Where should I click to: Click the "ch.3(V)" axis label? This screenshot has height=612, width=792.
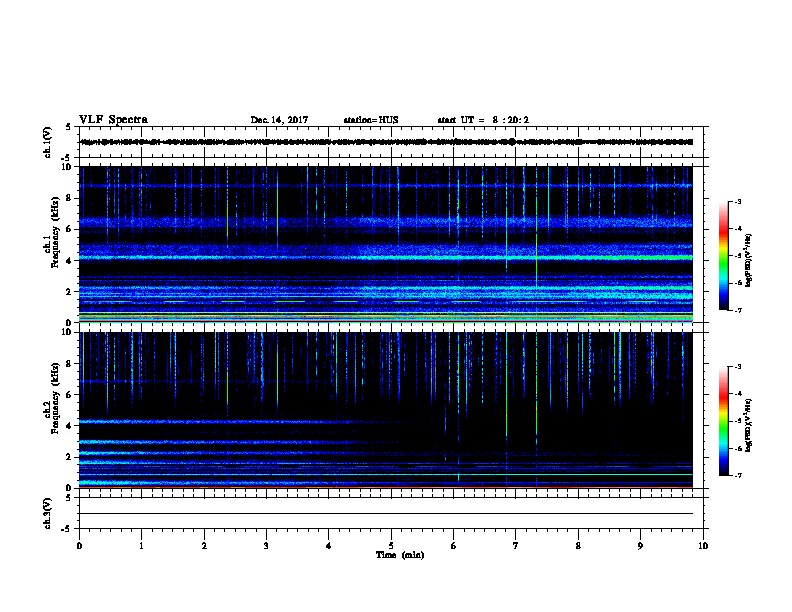click(48, 513)
